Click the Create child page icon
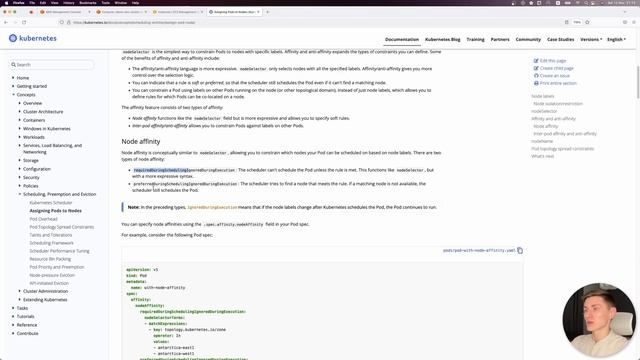 pos(536,68)
